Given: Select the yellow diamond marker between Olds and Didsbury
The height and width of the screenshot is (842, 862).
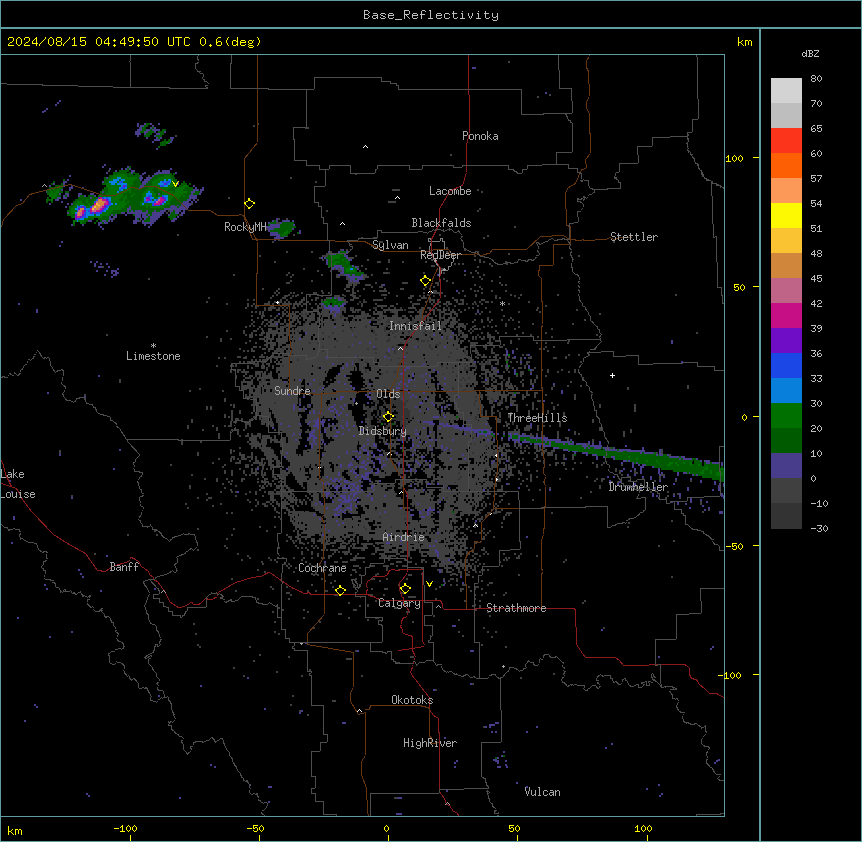Looking at the screenshot, I should (x=388, y=416).
